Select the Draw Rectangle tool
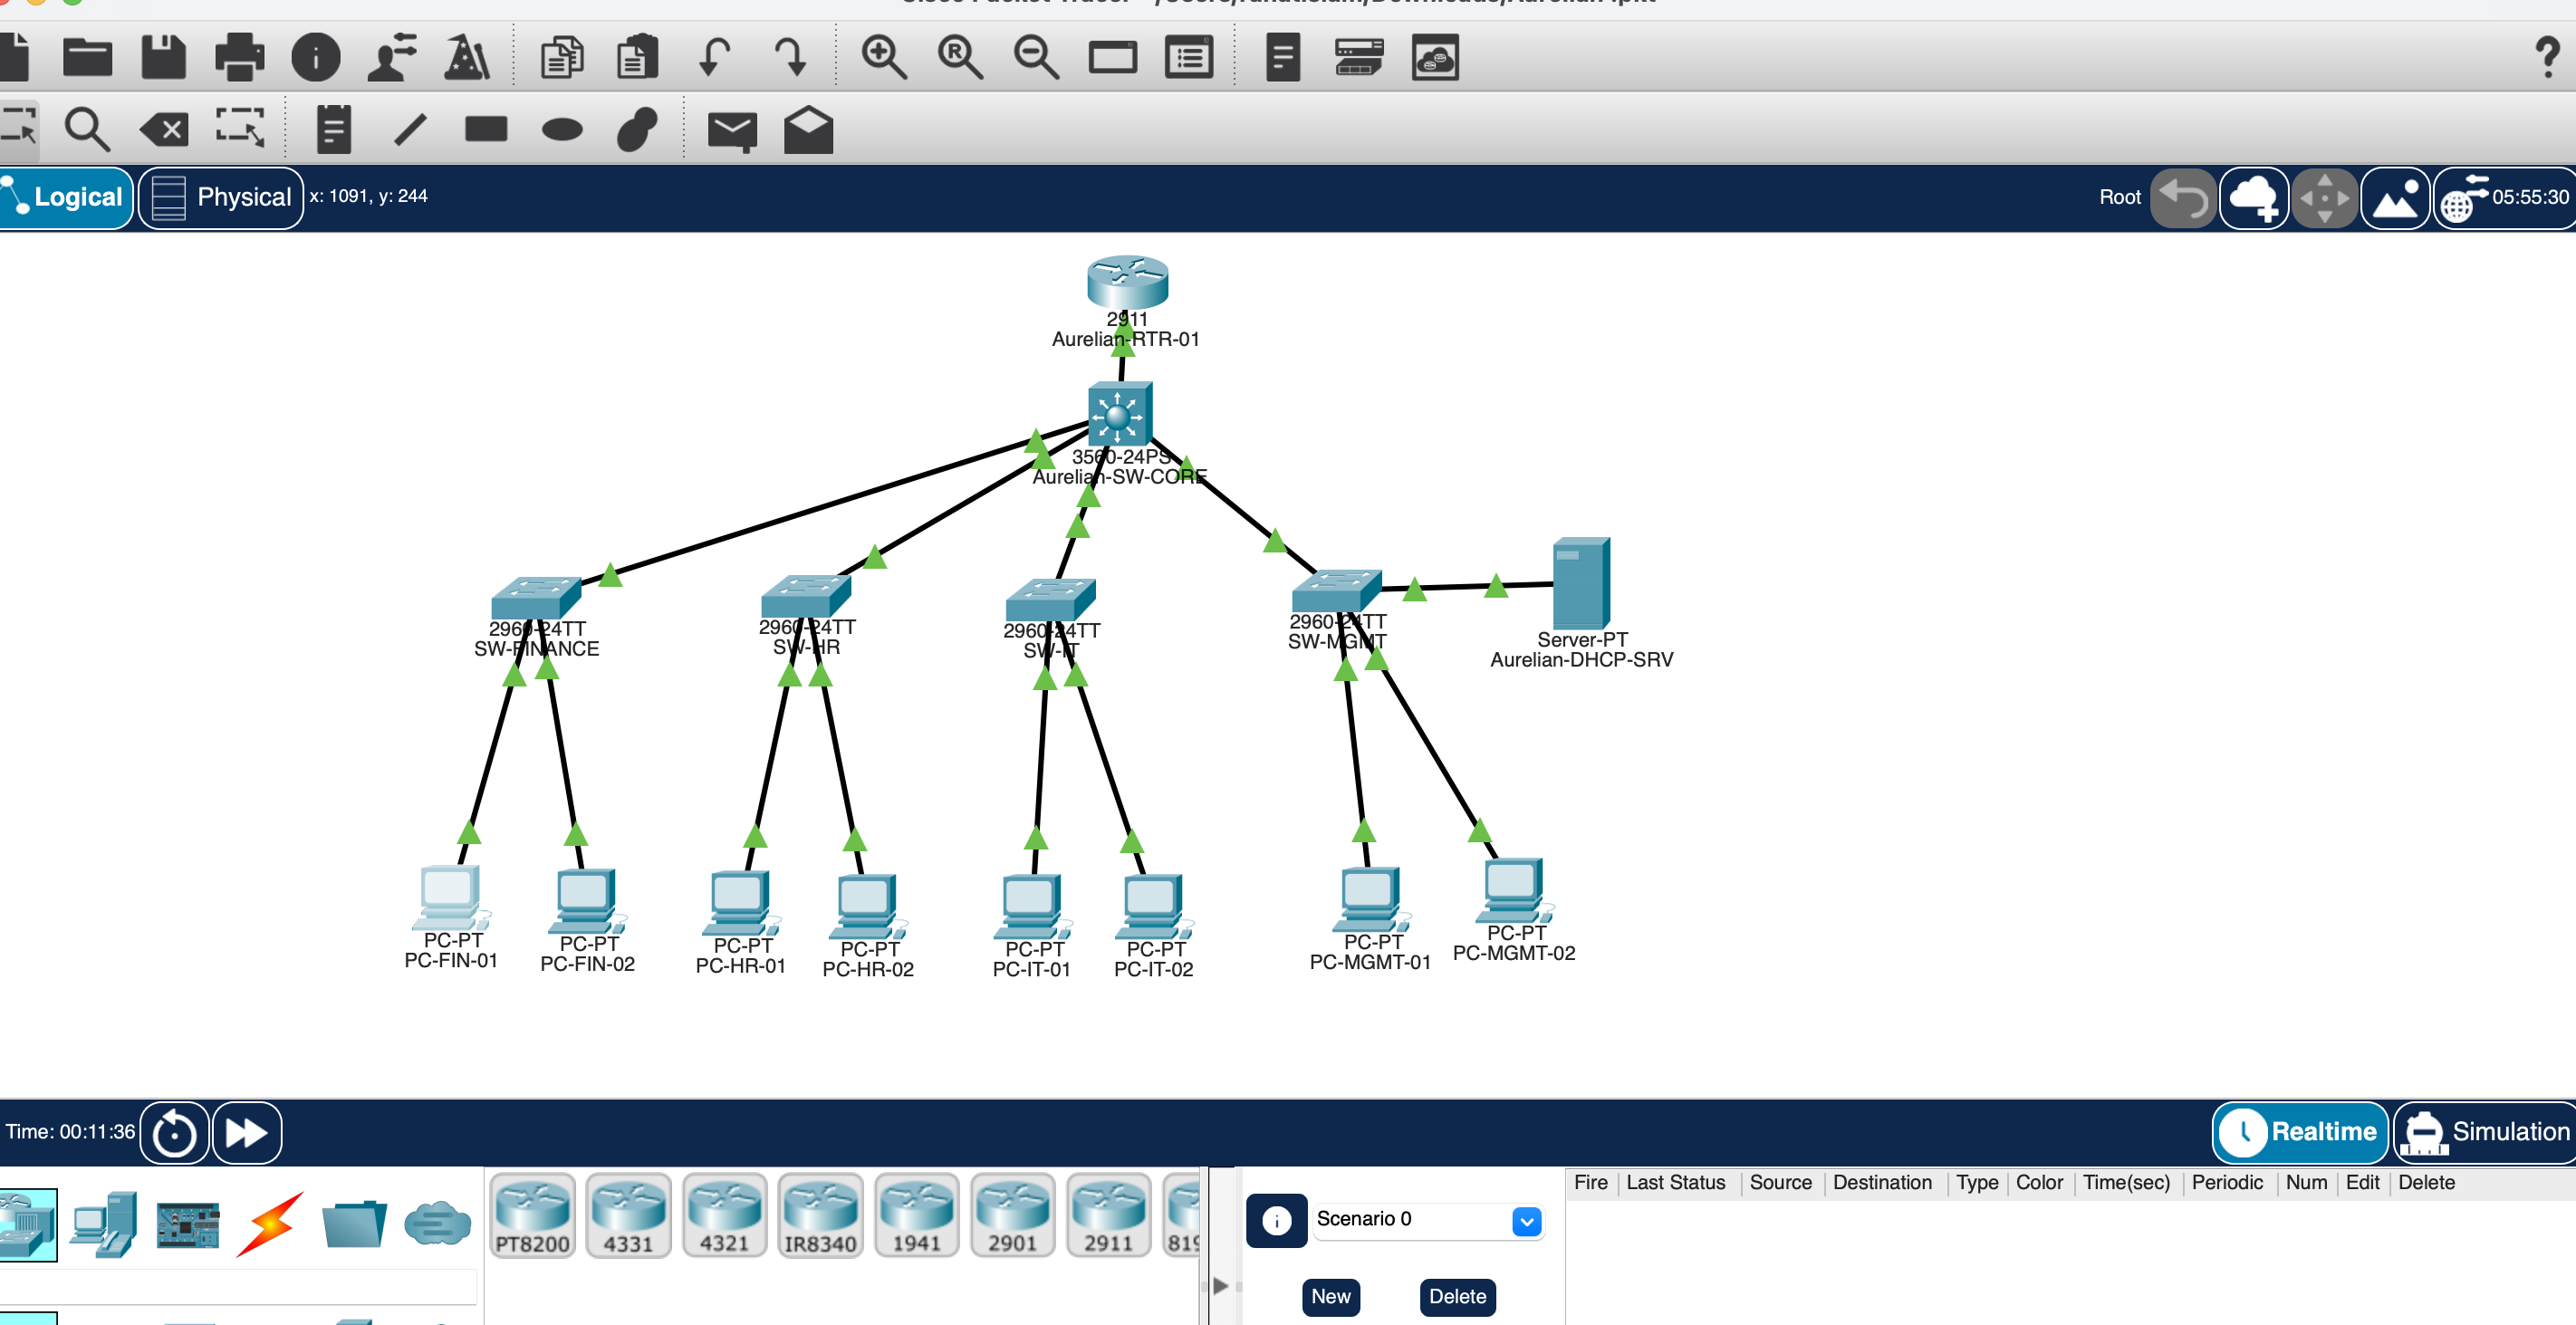This screenshot has height=1325, width=2576. pyautogui.click(x=486, y=129)
